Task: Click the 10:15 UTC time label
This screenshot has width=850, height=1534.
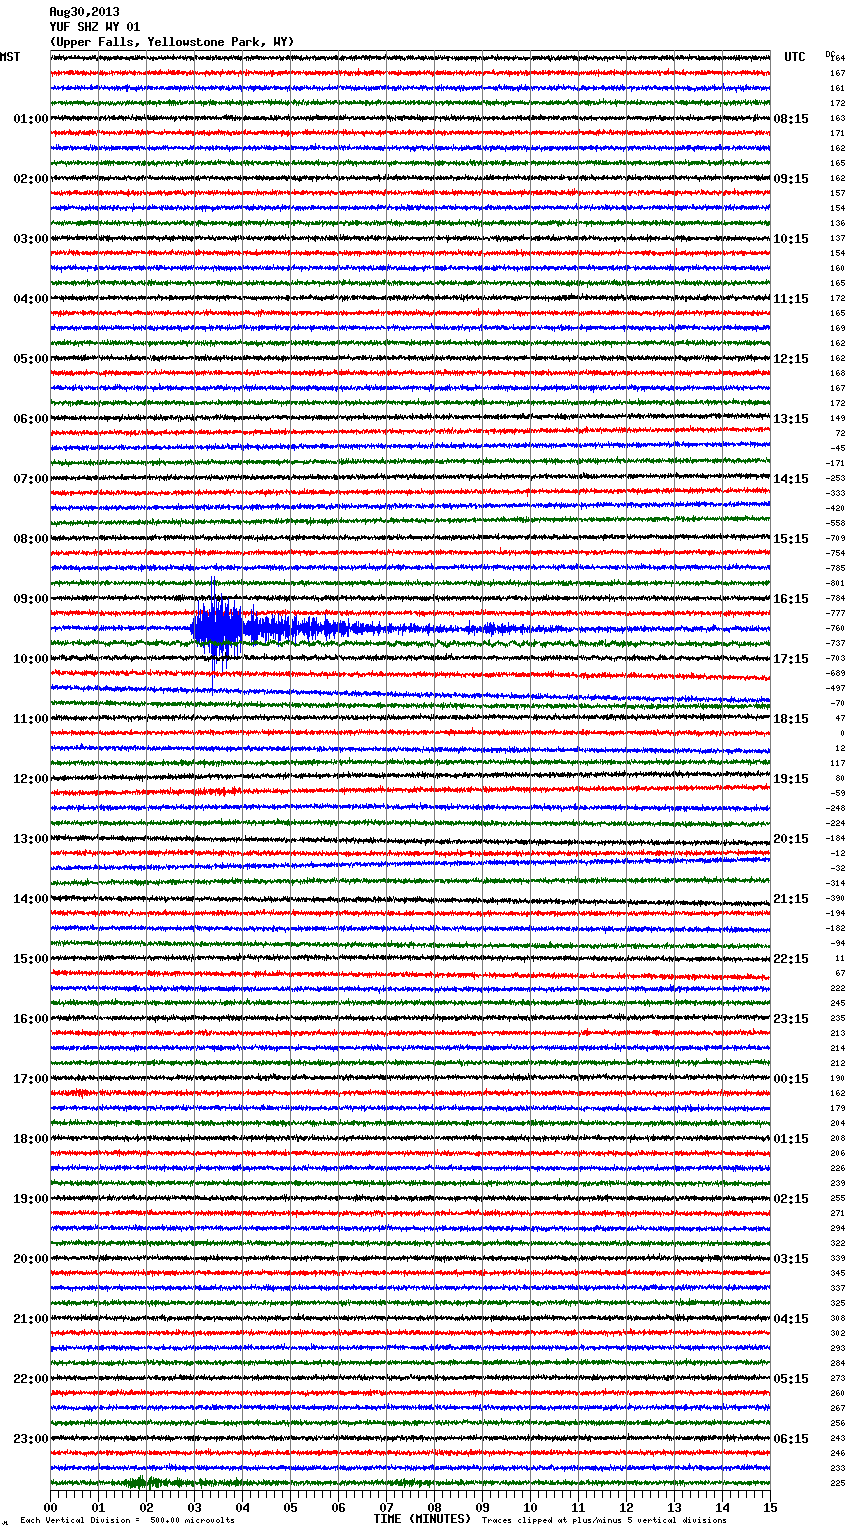Action: pos(791,239)
